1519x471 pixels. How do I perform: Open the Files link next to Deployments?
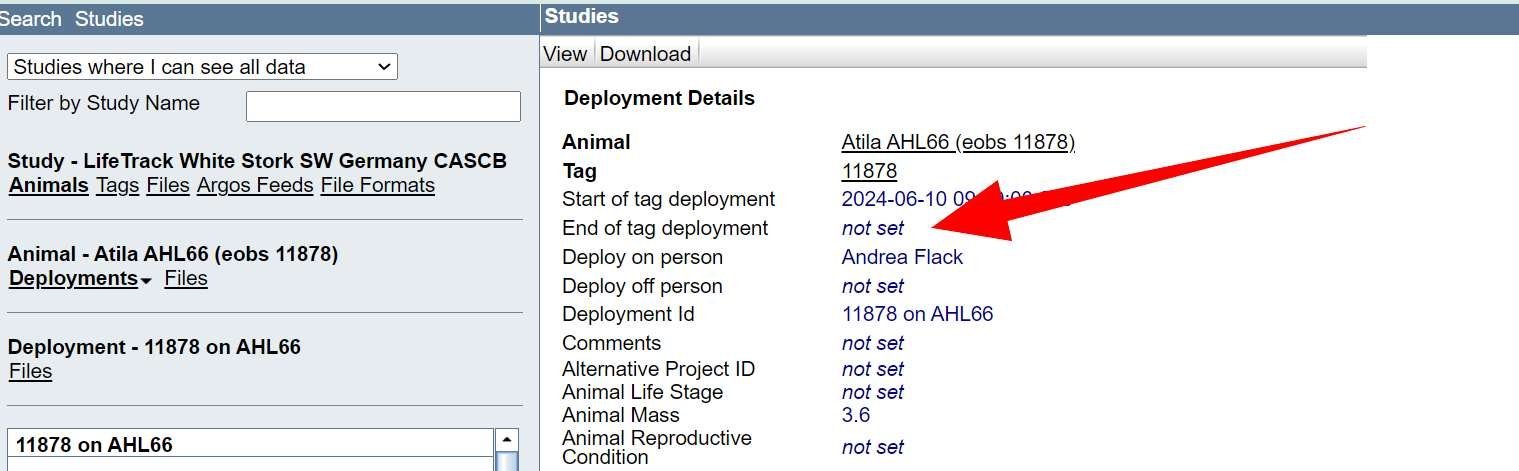tap(186, 278)
